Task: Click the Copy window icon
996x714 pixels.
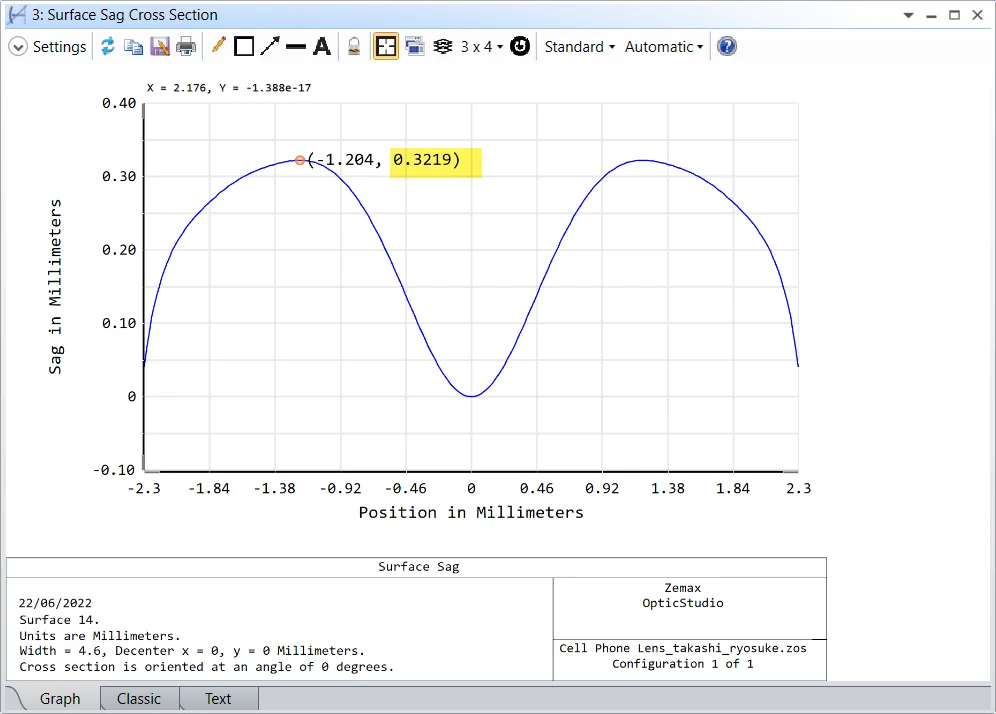Action: [133, 47]
